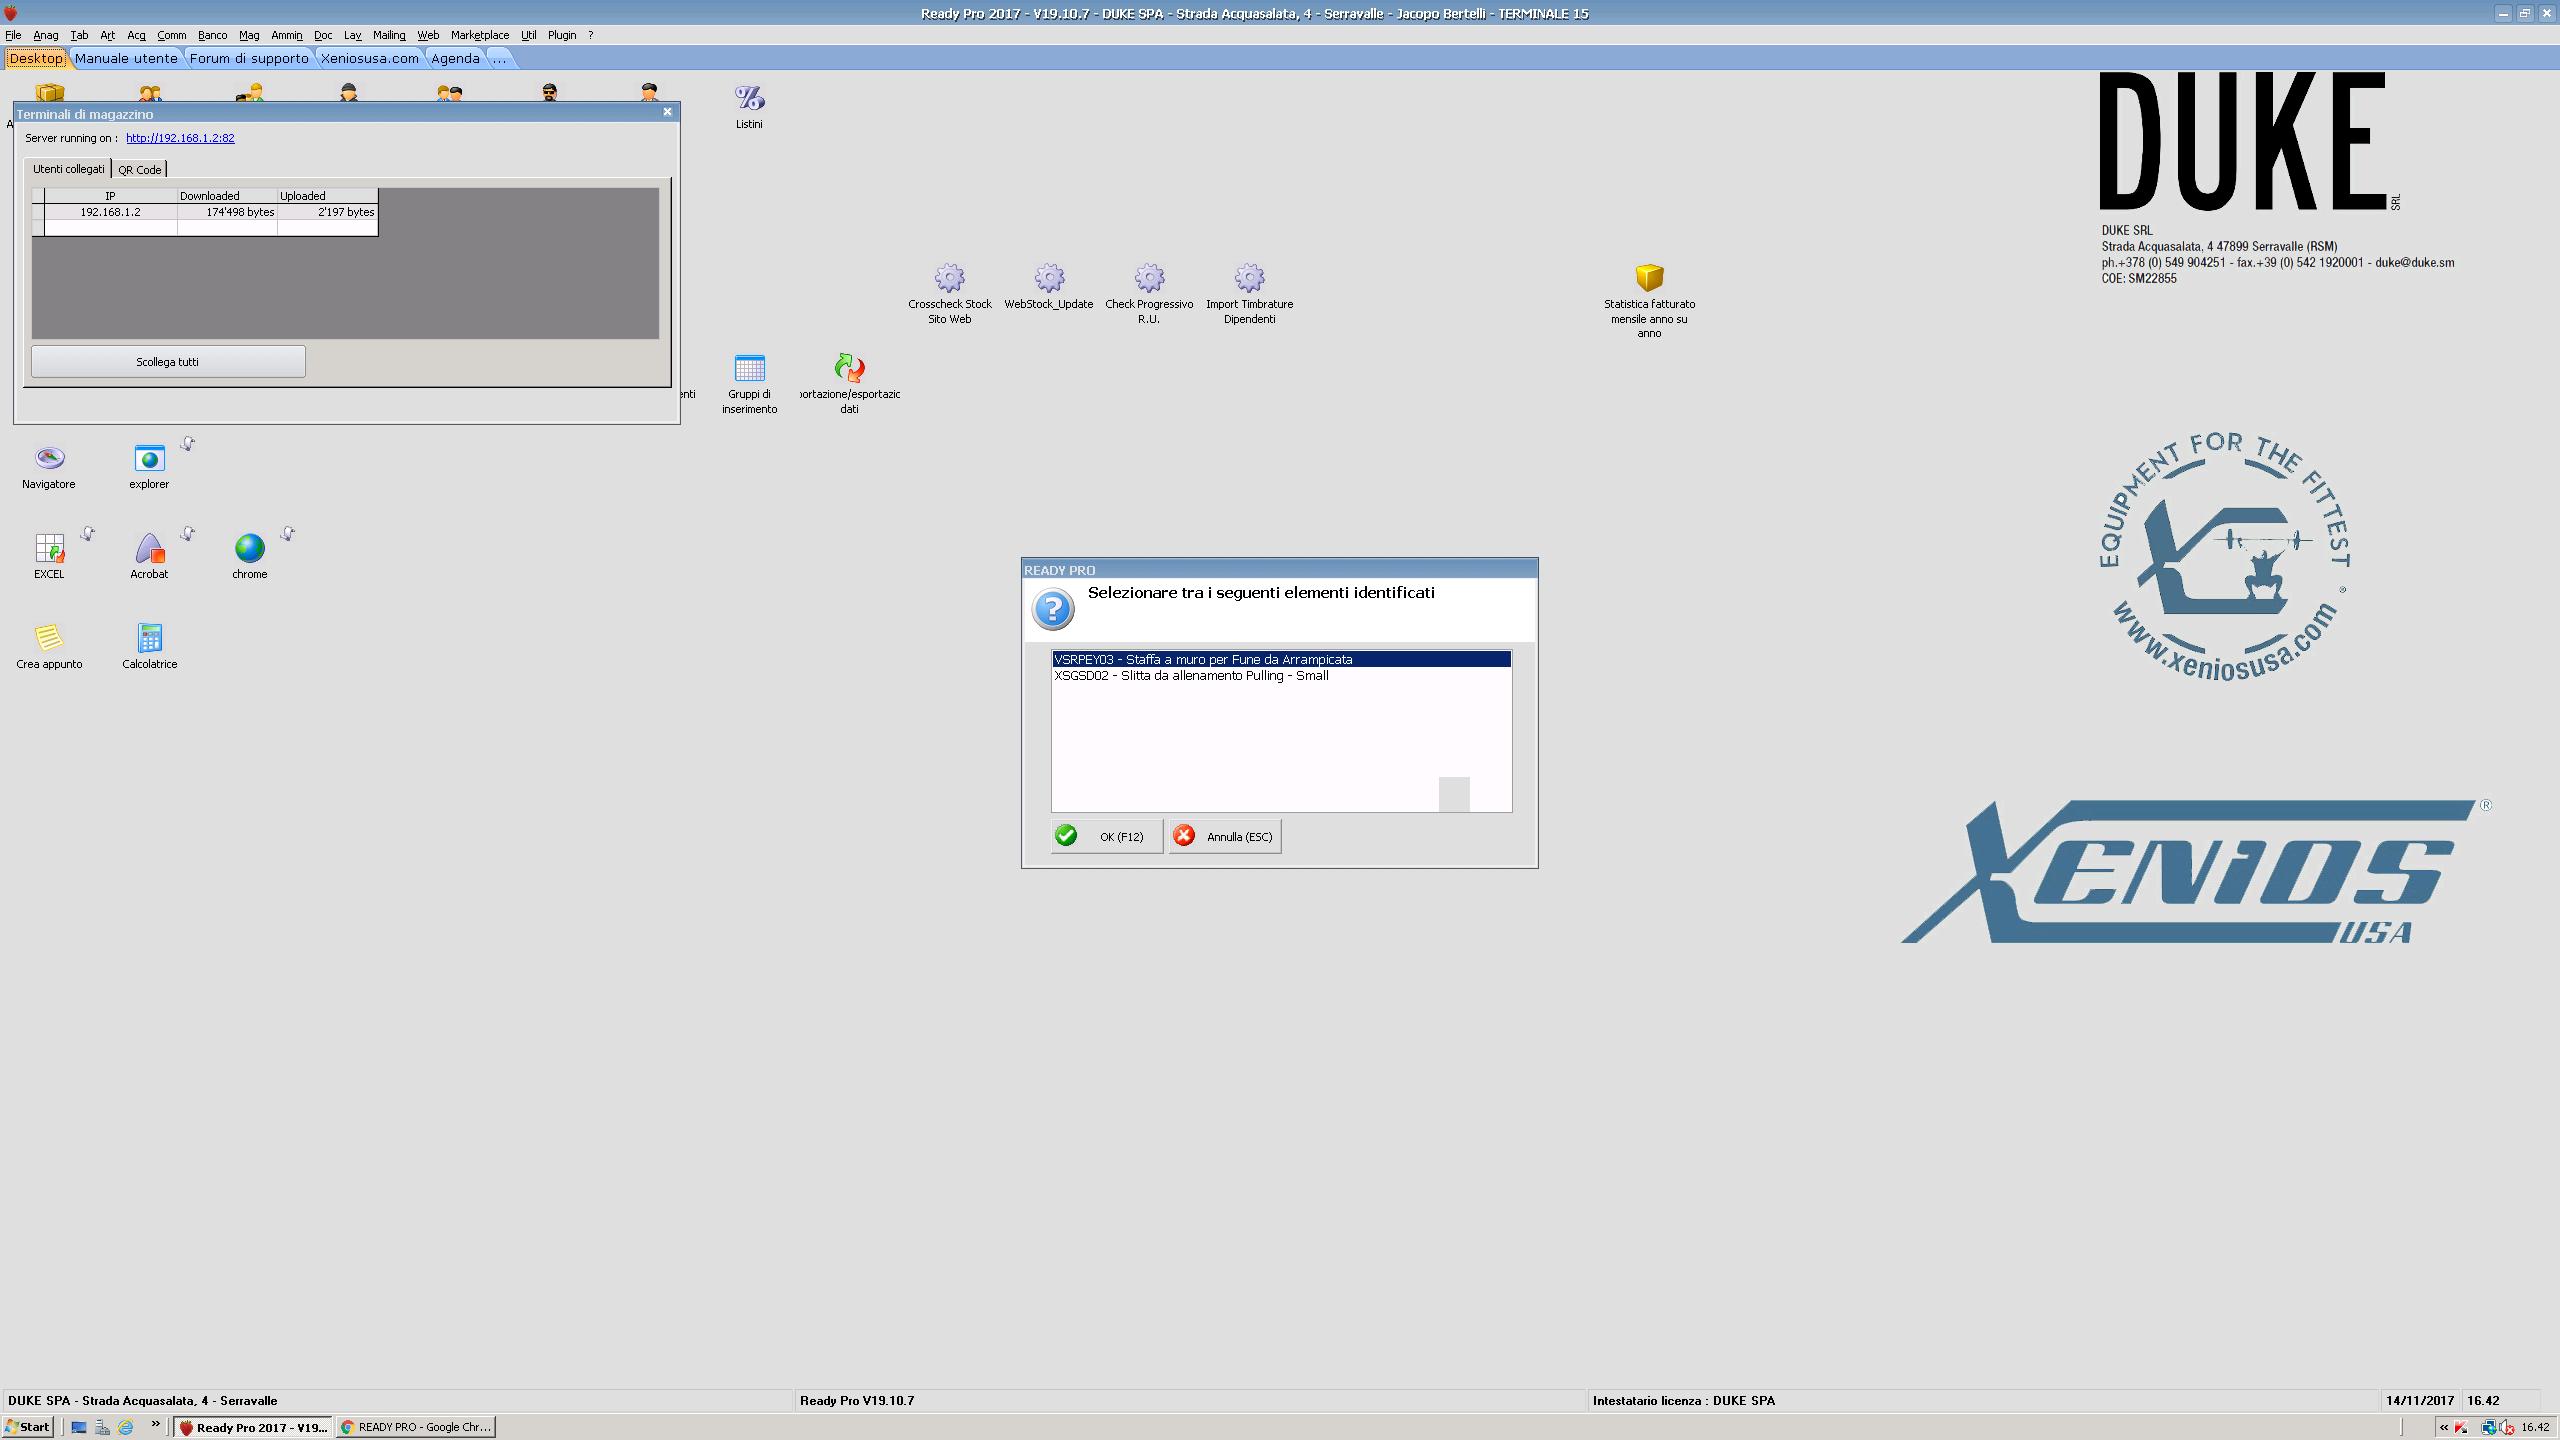2560x1440 pixels.
Task: Switch to READY PRO Google Chrome taskbar button
Action: 415,1427
